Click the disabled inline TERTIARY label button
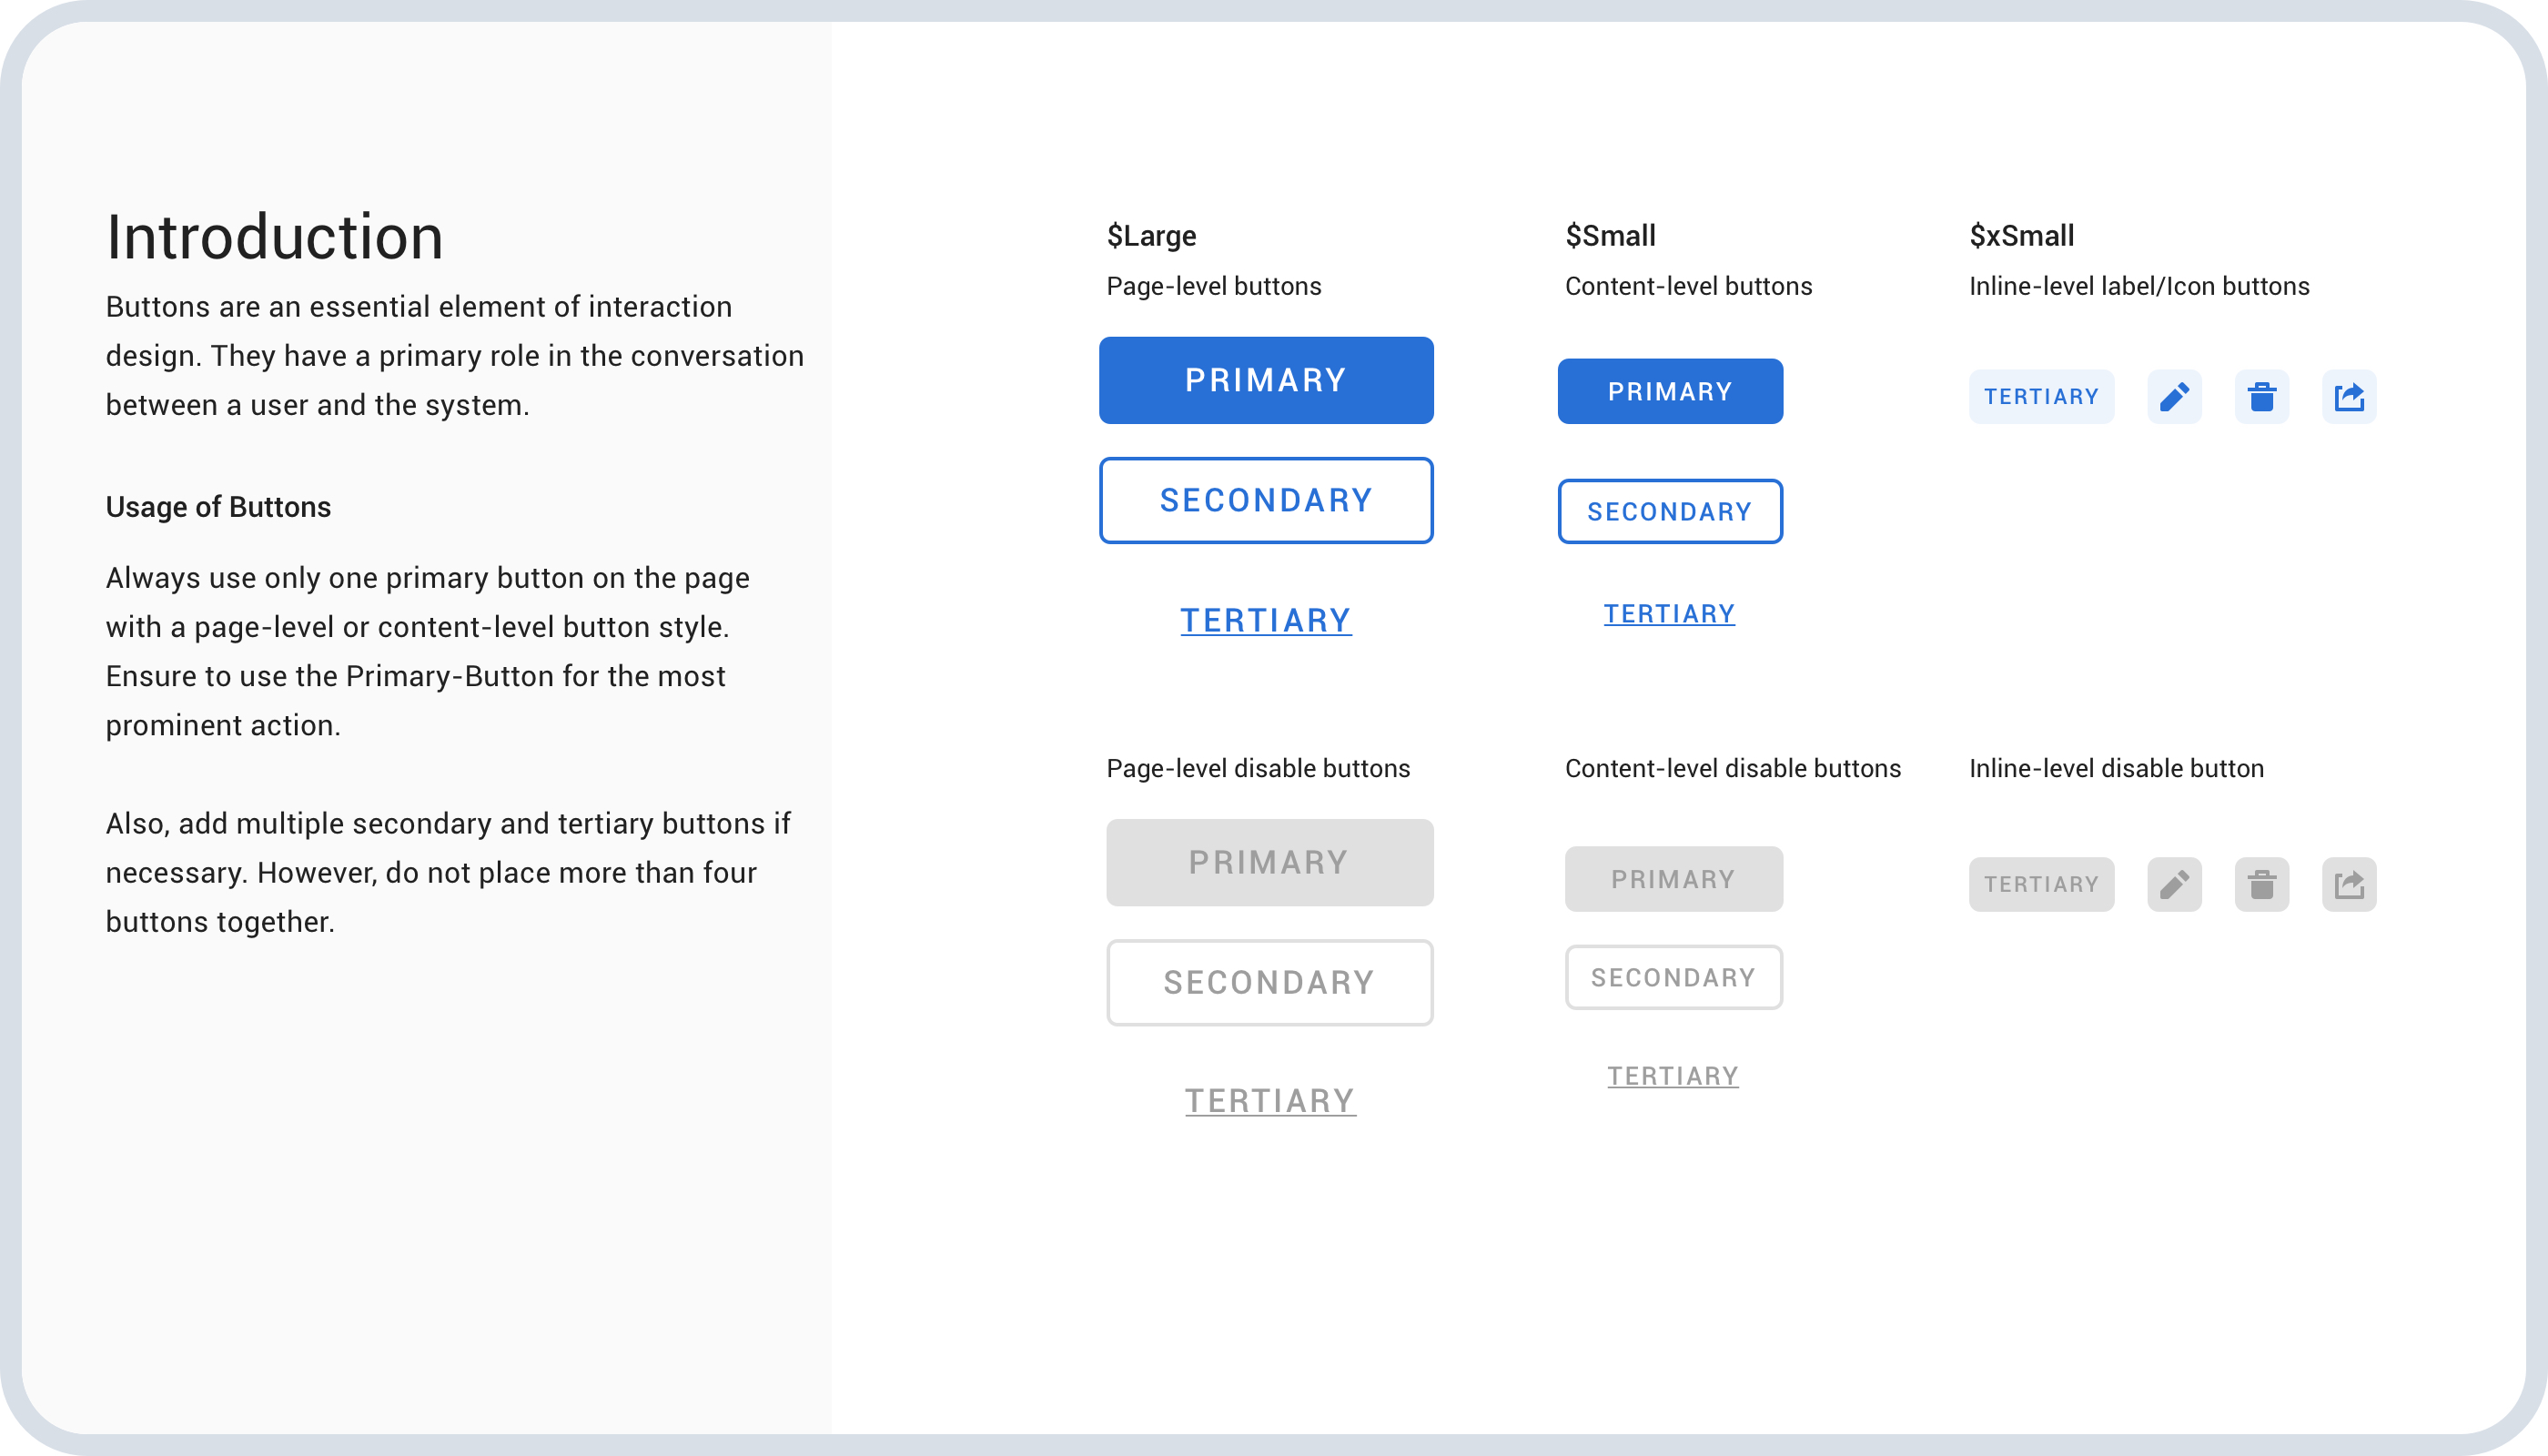Viewport: 2548px width, 1456px height. [2041, 884]
